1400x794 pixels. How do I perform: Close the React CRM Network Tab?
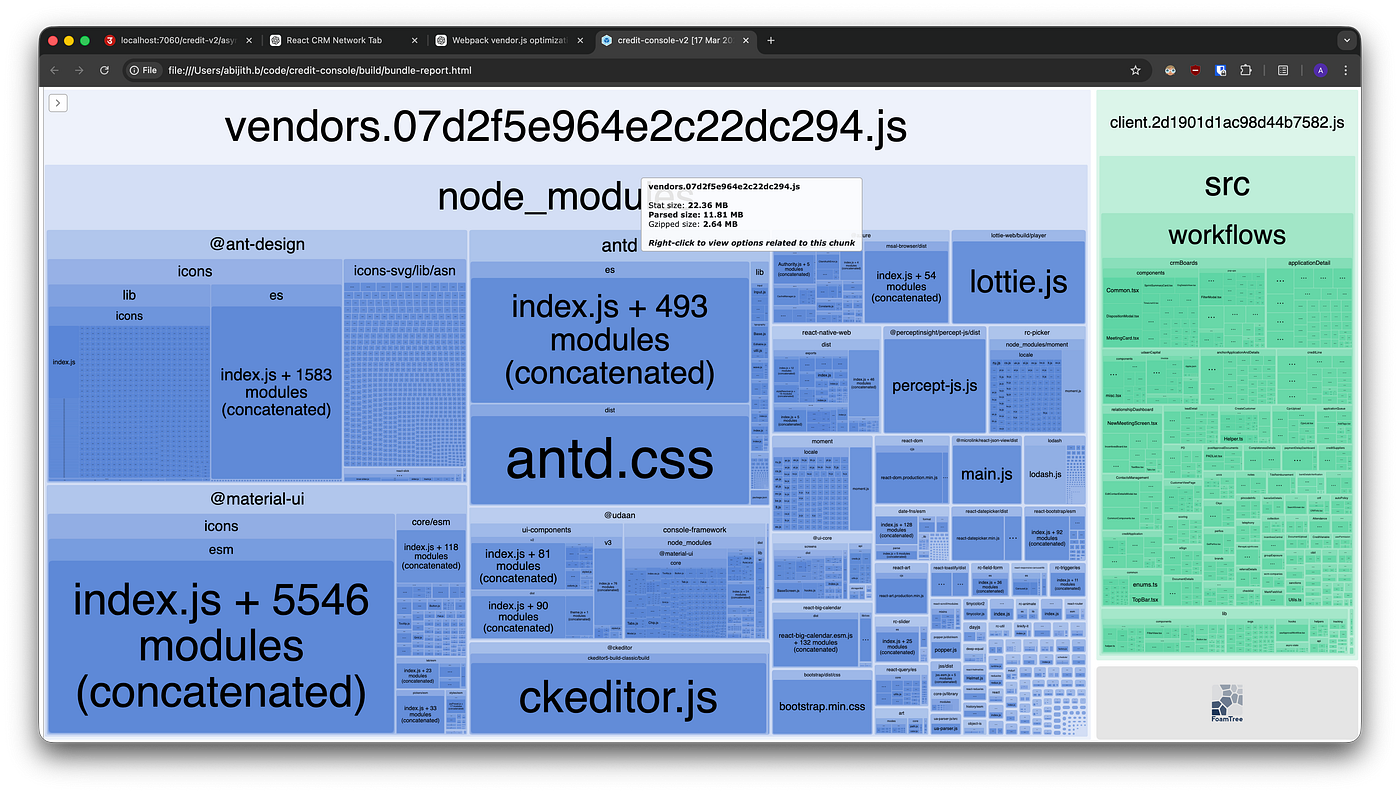click(414, 40)
